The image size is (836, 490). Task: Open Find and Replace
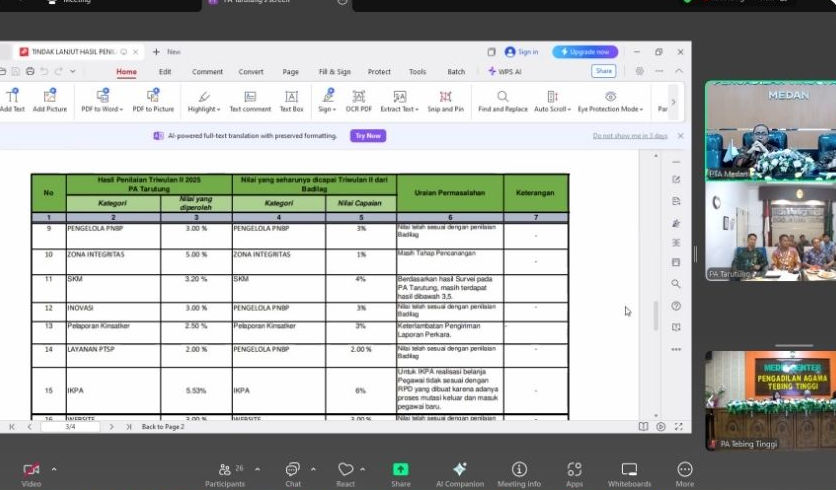coord(502,100)
